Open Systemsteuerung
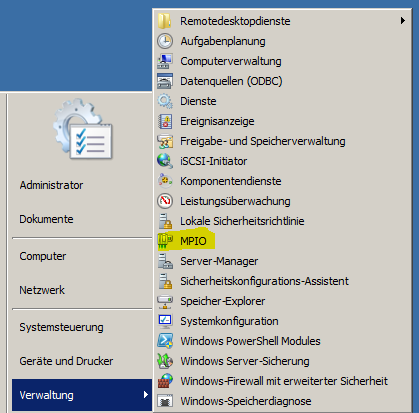Viewport: 419px width, 413px height. pos(82,327)
